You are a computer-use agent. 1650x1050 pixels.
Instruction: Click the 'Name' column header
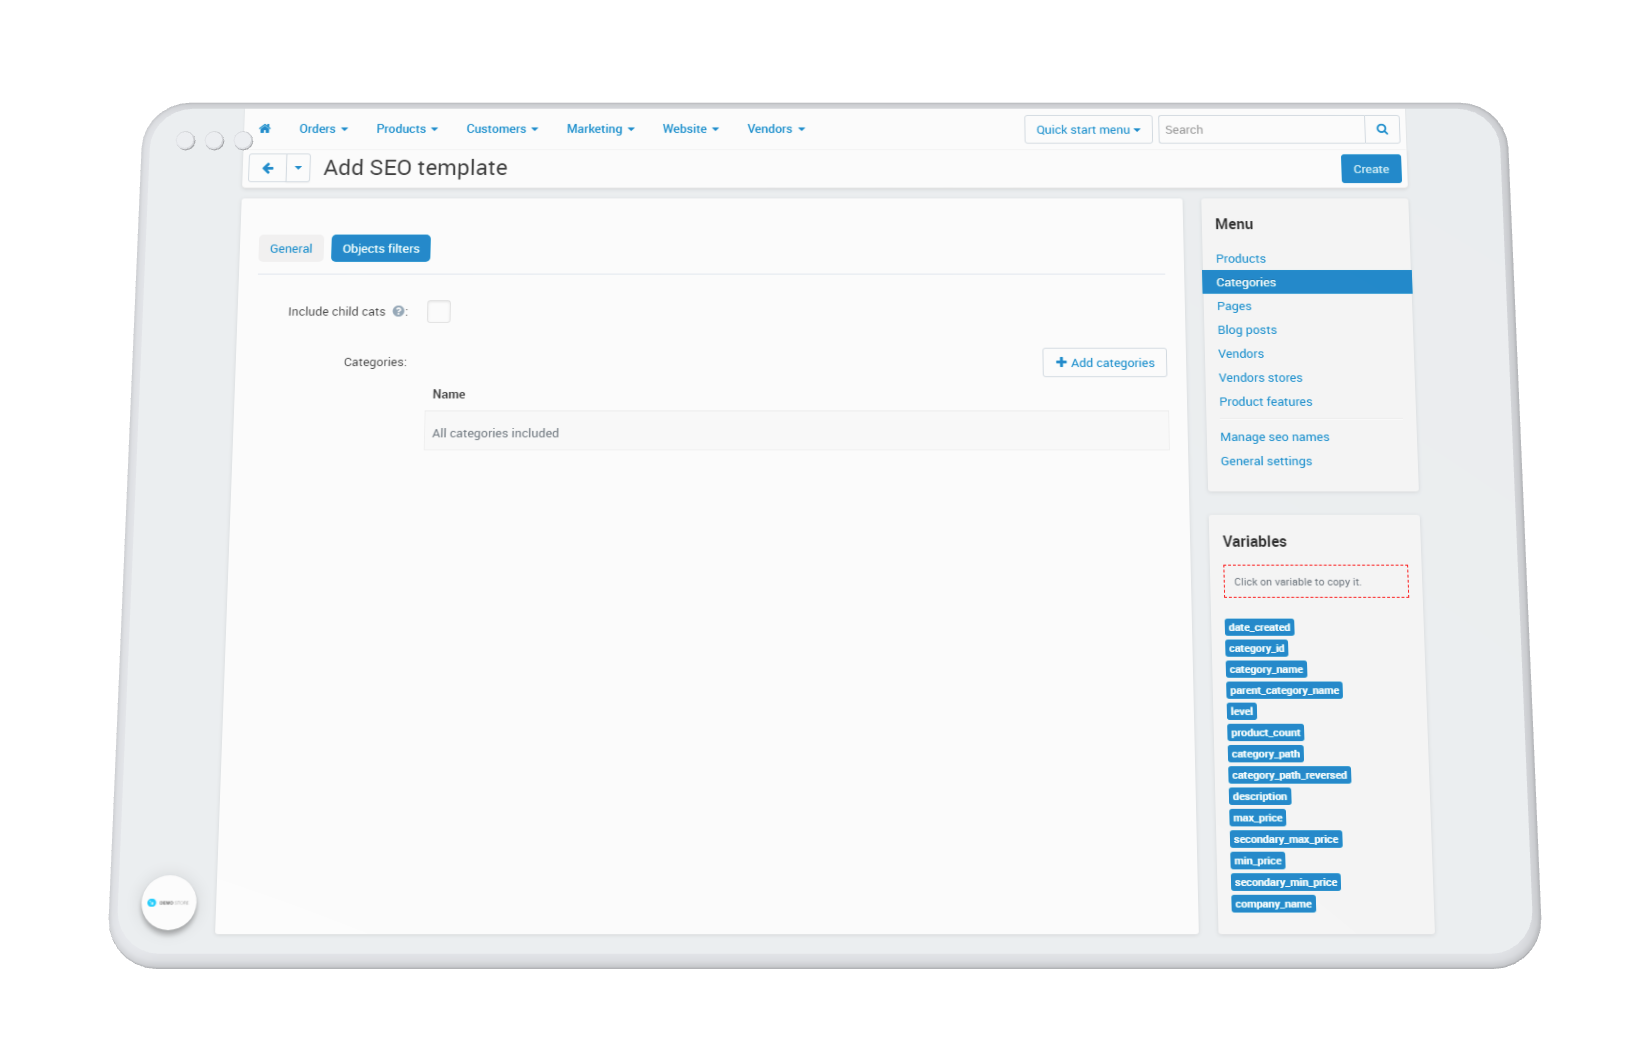pyautogui.click(x=449, y=395)
